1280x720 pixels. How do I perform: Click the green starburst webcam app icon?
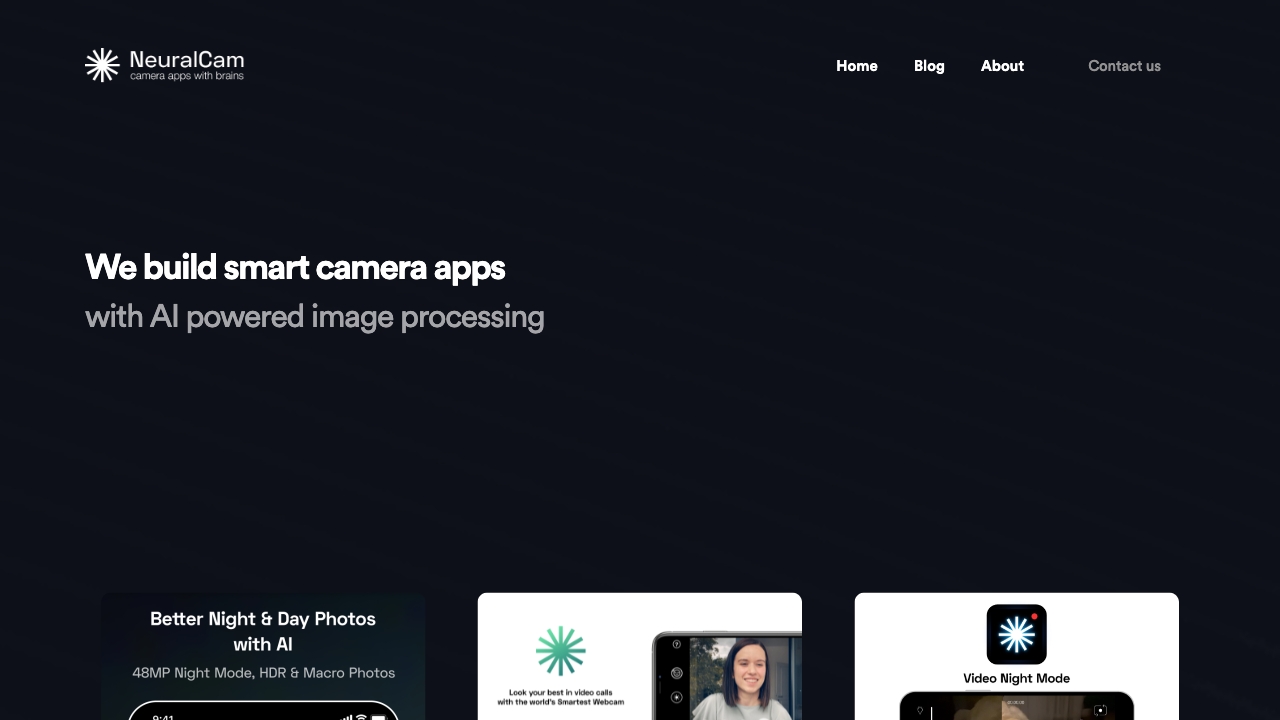pyautogui.click(x=561, y=651)
